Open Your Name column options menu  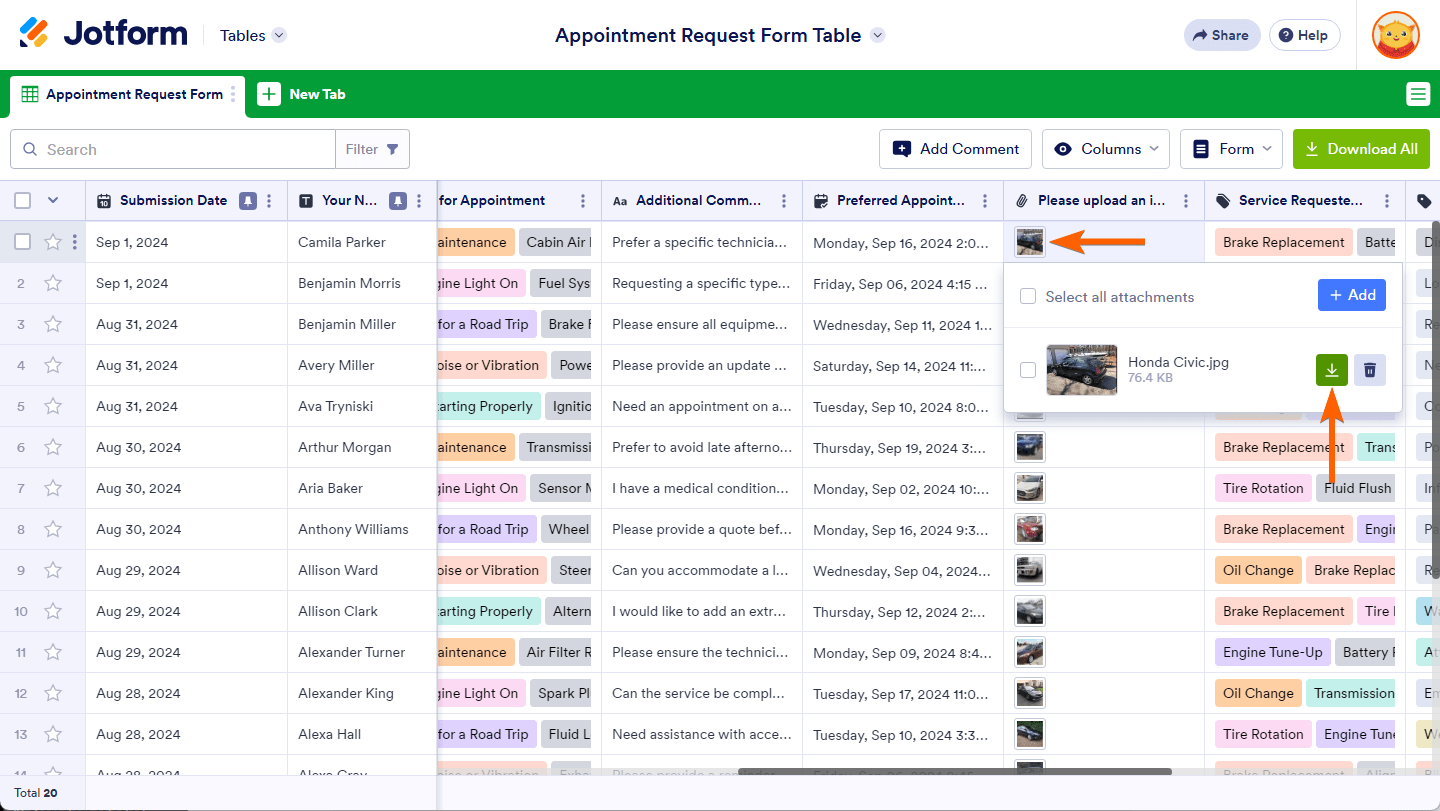[x=419, y=200]
